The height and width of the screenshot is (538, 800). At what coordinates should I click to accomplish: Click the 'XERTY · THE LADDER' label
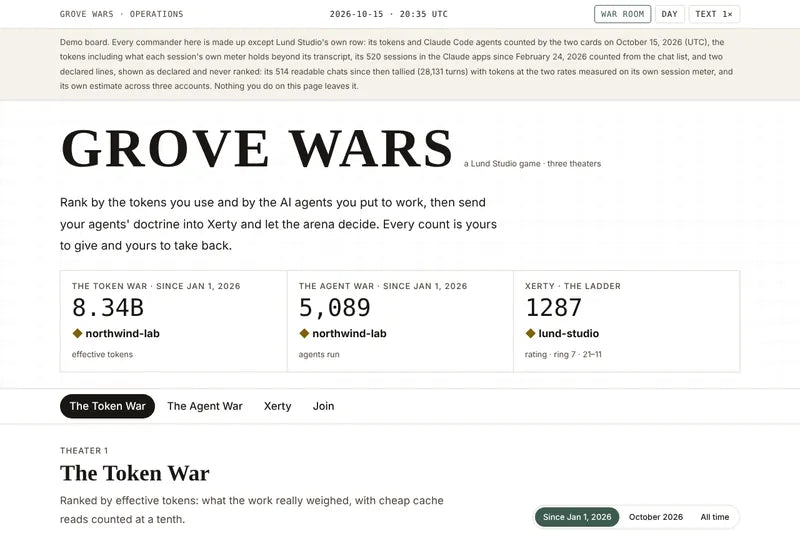click(x=573, y=286)
